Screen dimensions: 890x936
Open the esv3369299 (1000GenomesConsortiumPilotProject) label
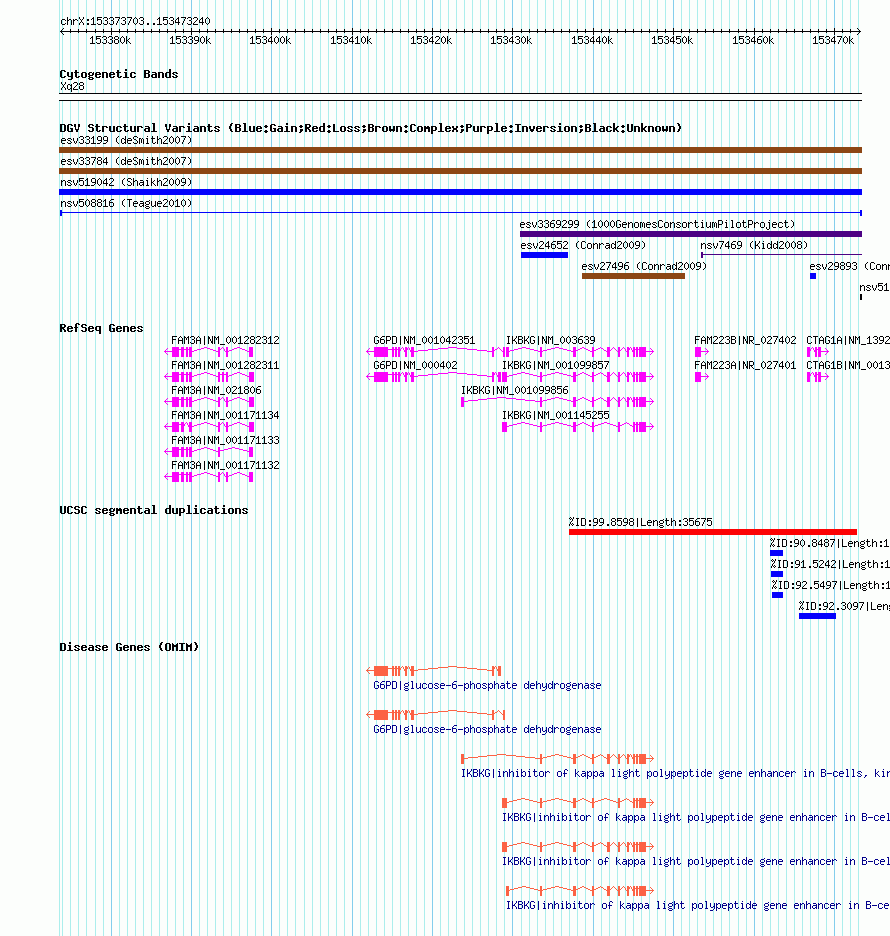pyautogui.click(x=657, y=224)
